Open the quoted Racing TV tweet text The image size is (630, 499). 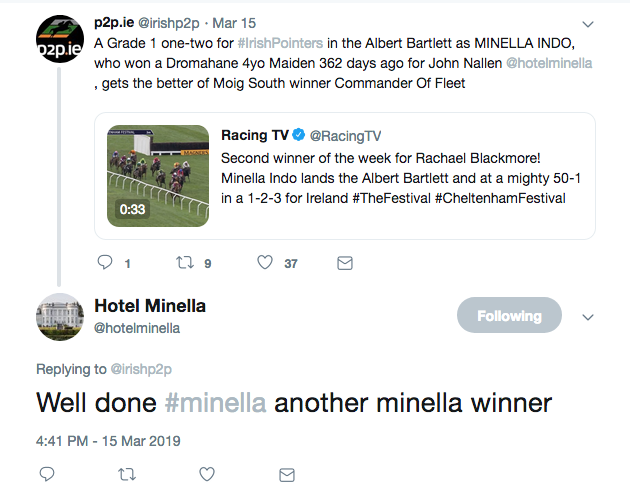(x=401, y=178)
